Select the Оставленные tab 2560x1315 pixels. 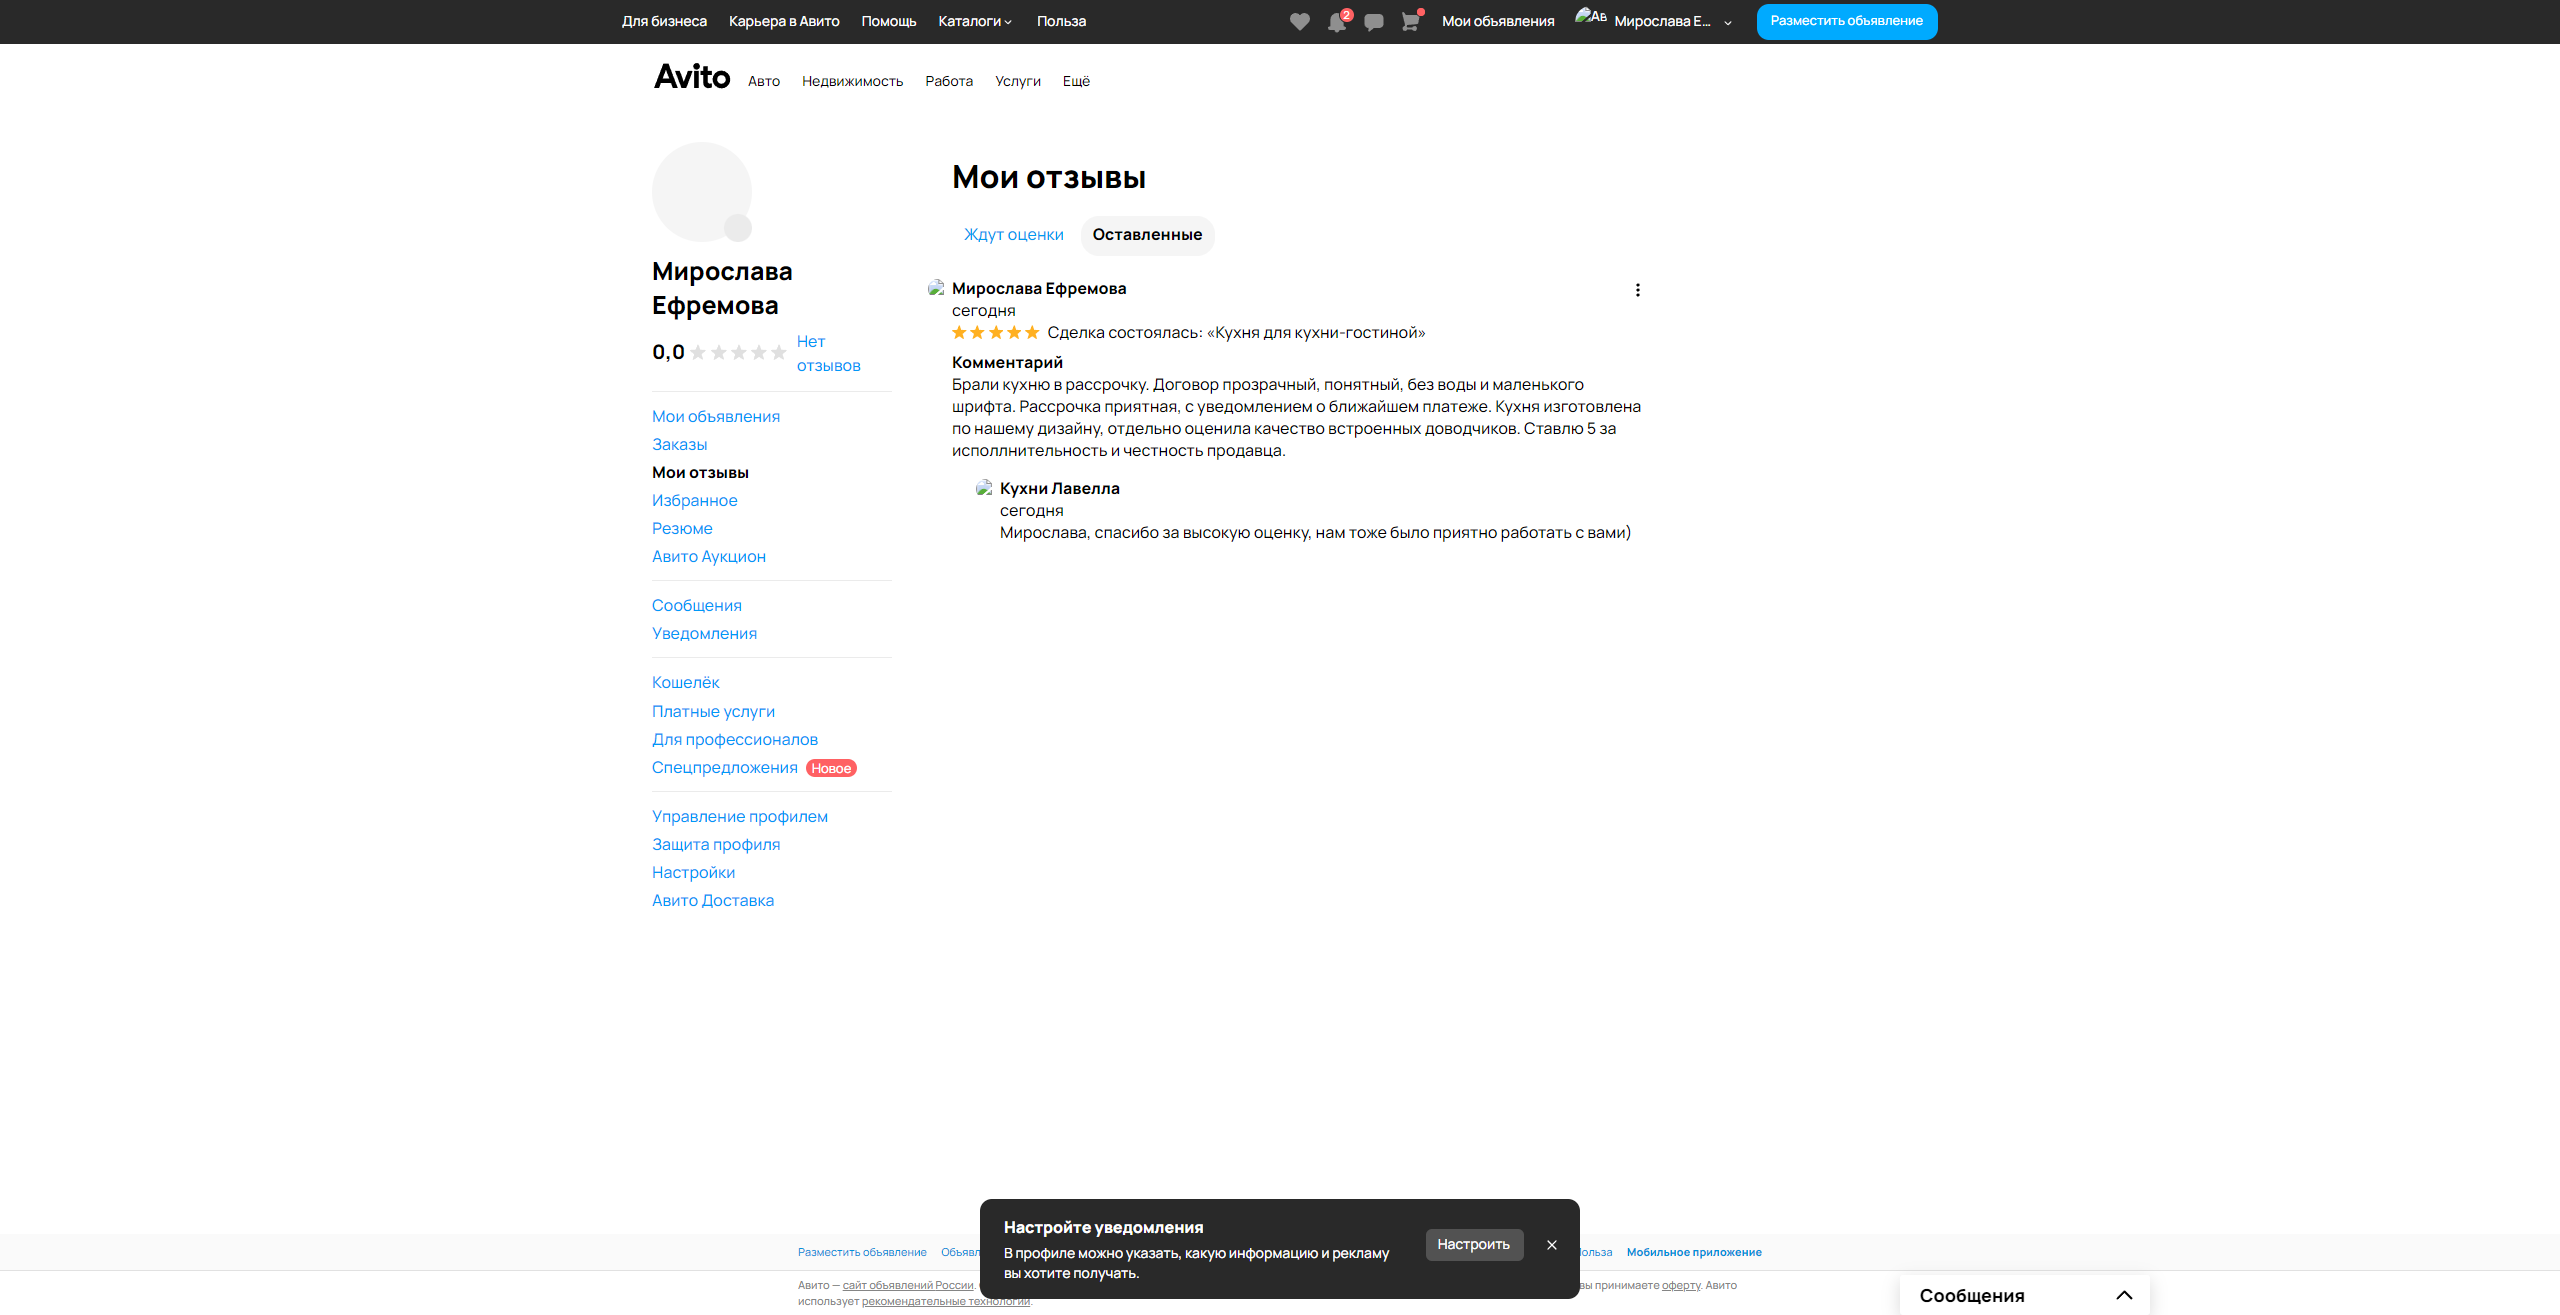[x=1147, y=235]
